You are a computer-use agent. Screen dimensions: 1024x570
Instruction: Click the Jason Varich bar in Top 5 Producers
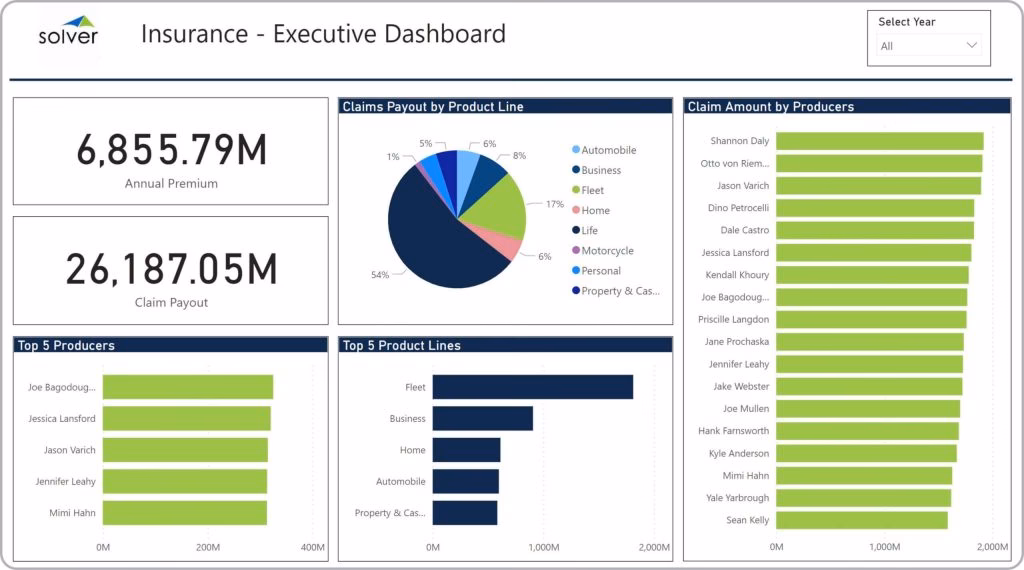pos(185,450)
